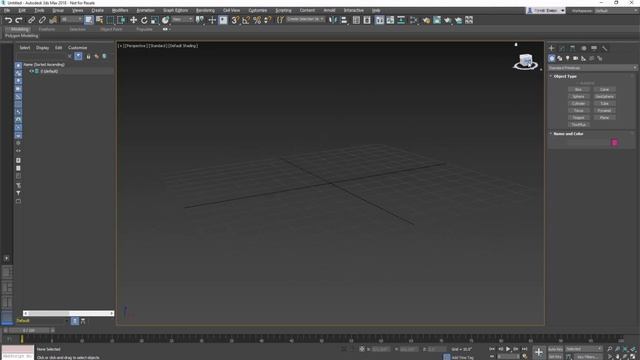640x360 pixels.
Task: Toggle the Spinner Snap button
Action: 267,20
